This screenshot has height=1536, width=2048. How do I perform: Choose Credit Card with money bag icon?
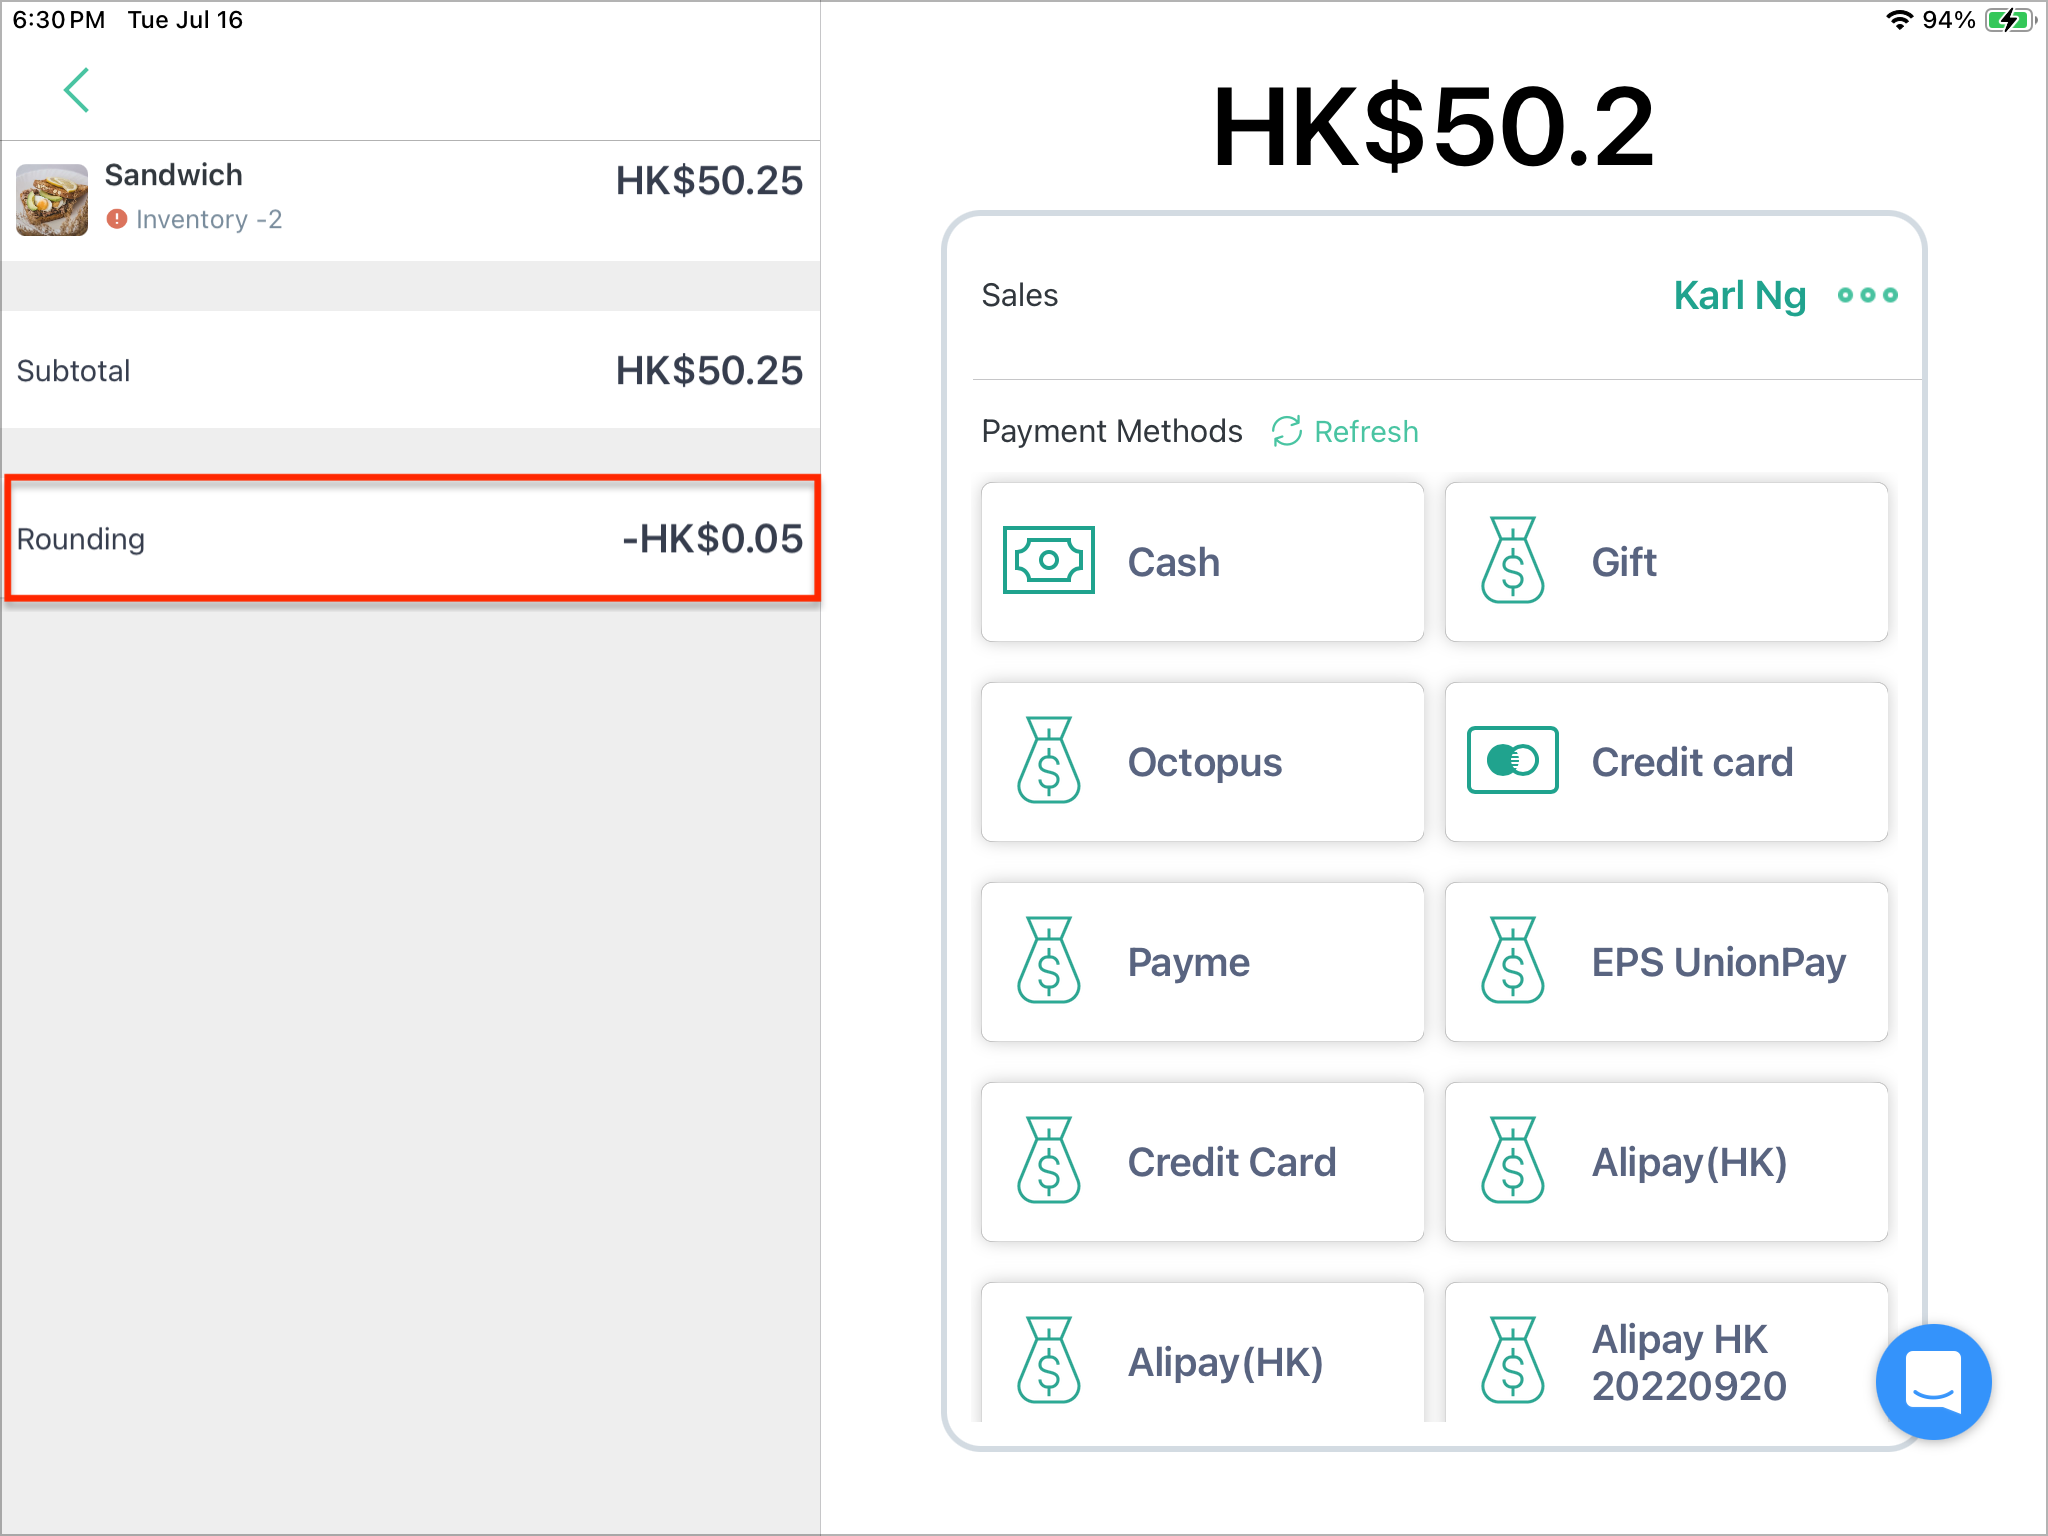[1202, 1162]
